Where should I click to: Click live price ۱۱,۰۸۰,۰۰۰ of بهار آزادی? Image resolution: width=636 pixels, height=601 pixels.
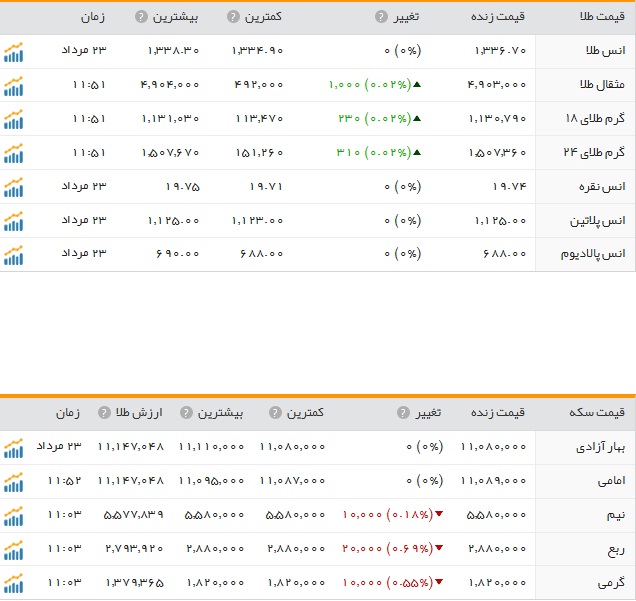493,446
